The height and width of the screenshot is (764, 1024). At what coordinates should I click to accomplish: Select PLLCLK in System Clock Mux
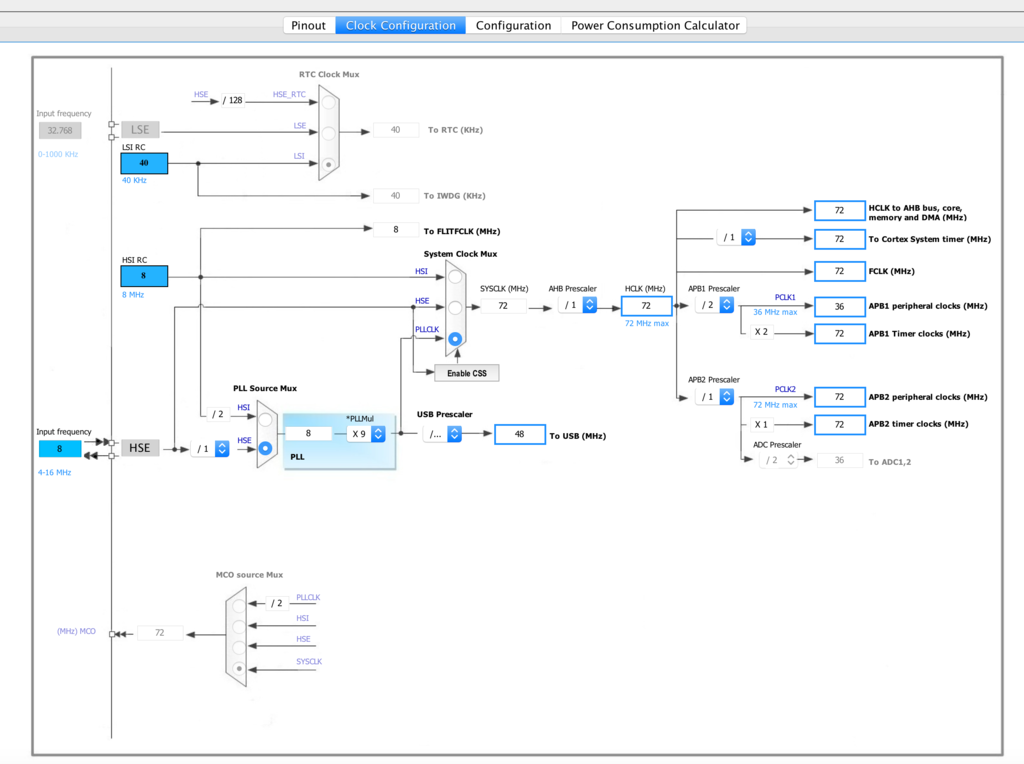[455, 338]
